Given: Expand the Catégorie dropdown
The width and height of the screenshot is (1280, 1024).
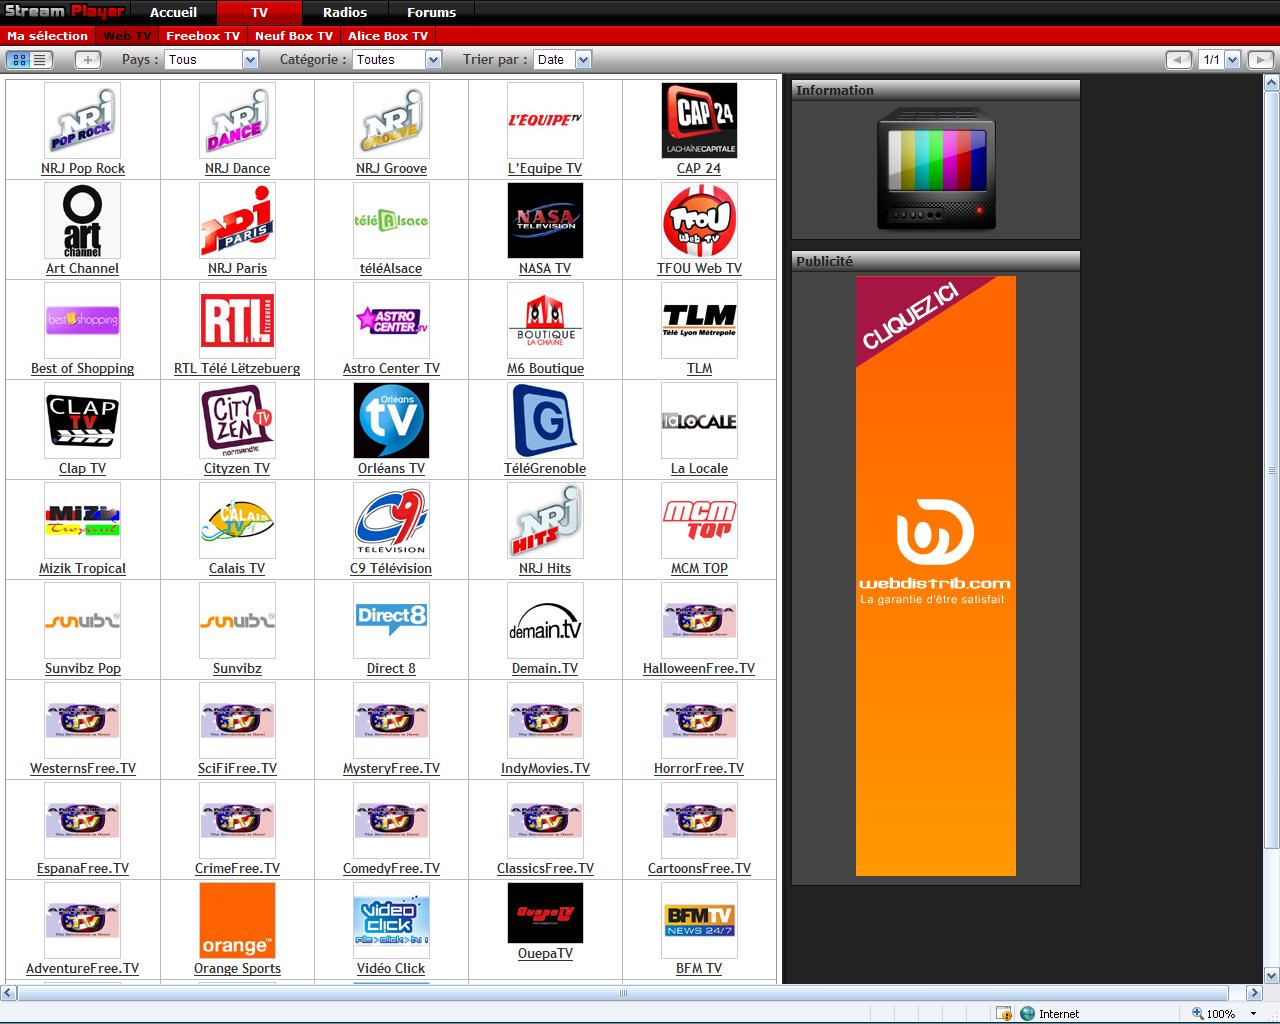Looking at the screenshot, I should click(397, 60).
